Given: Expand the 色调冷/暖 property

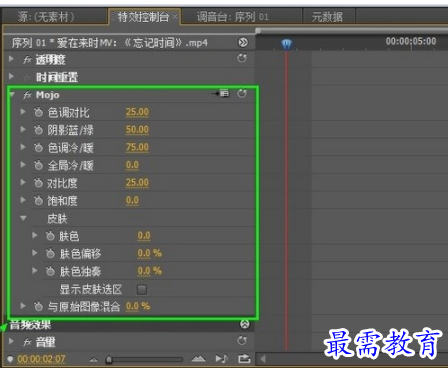Looking at the screenshot, I should pos(23,147).
